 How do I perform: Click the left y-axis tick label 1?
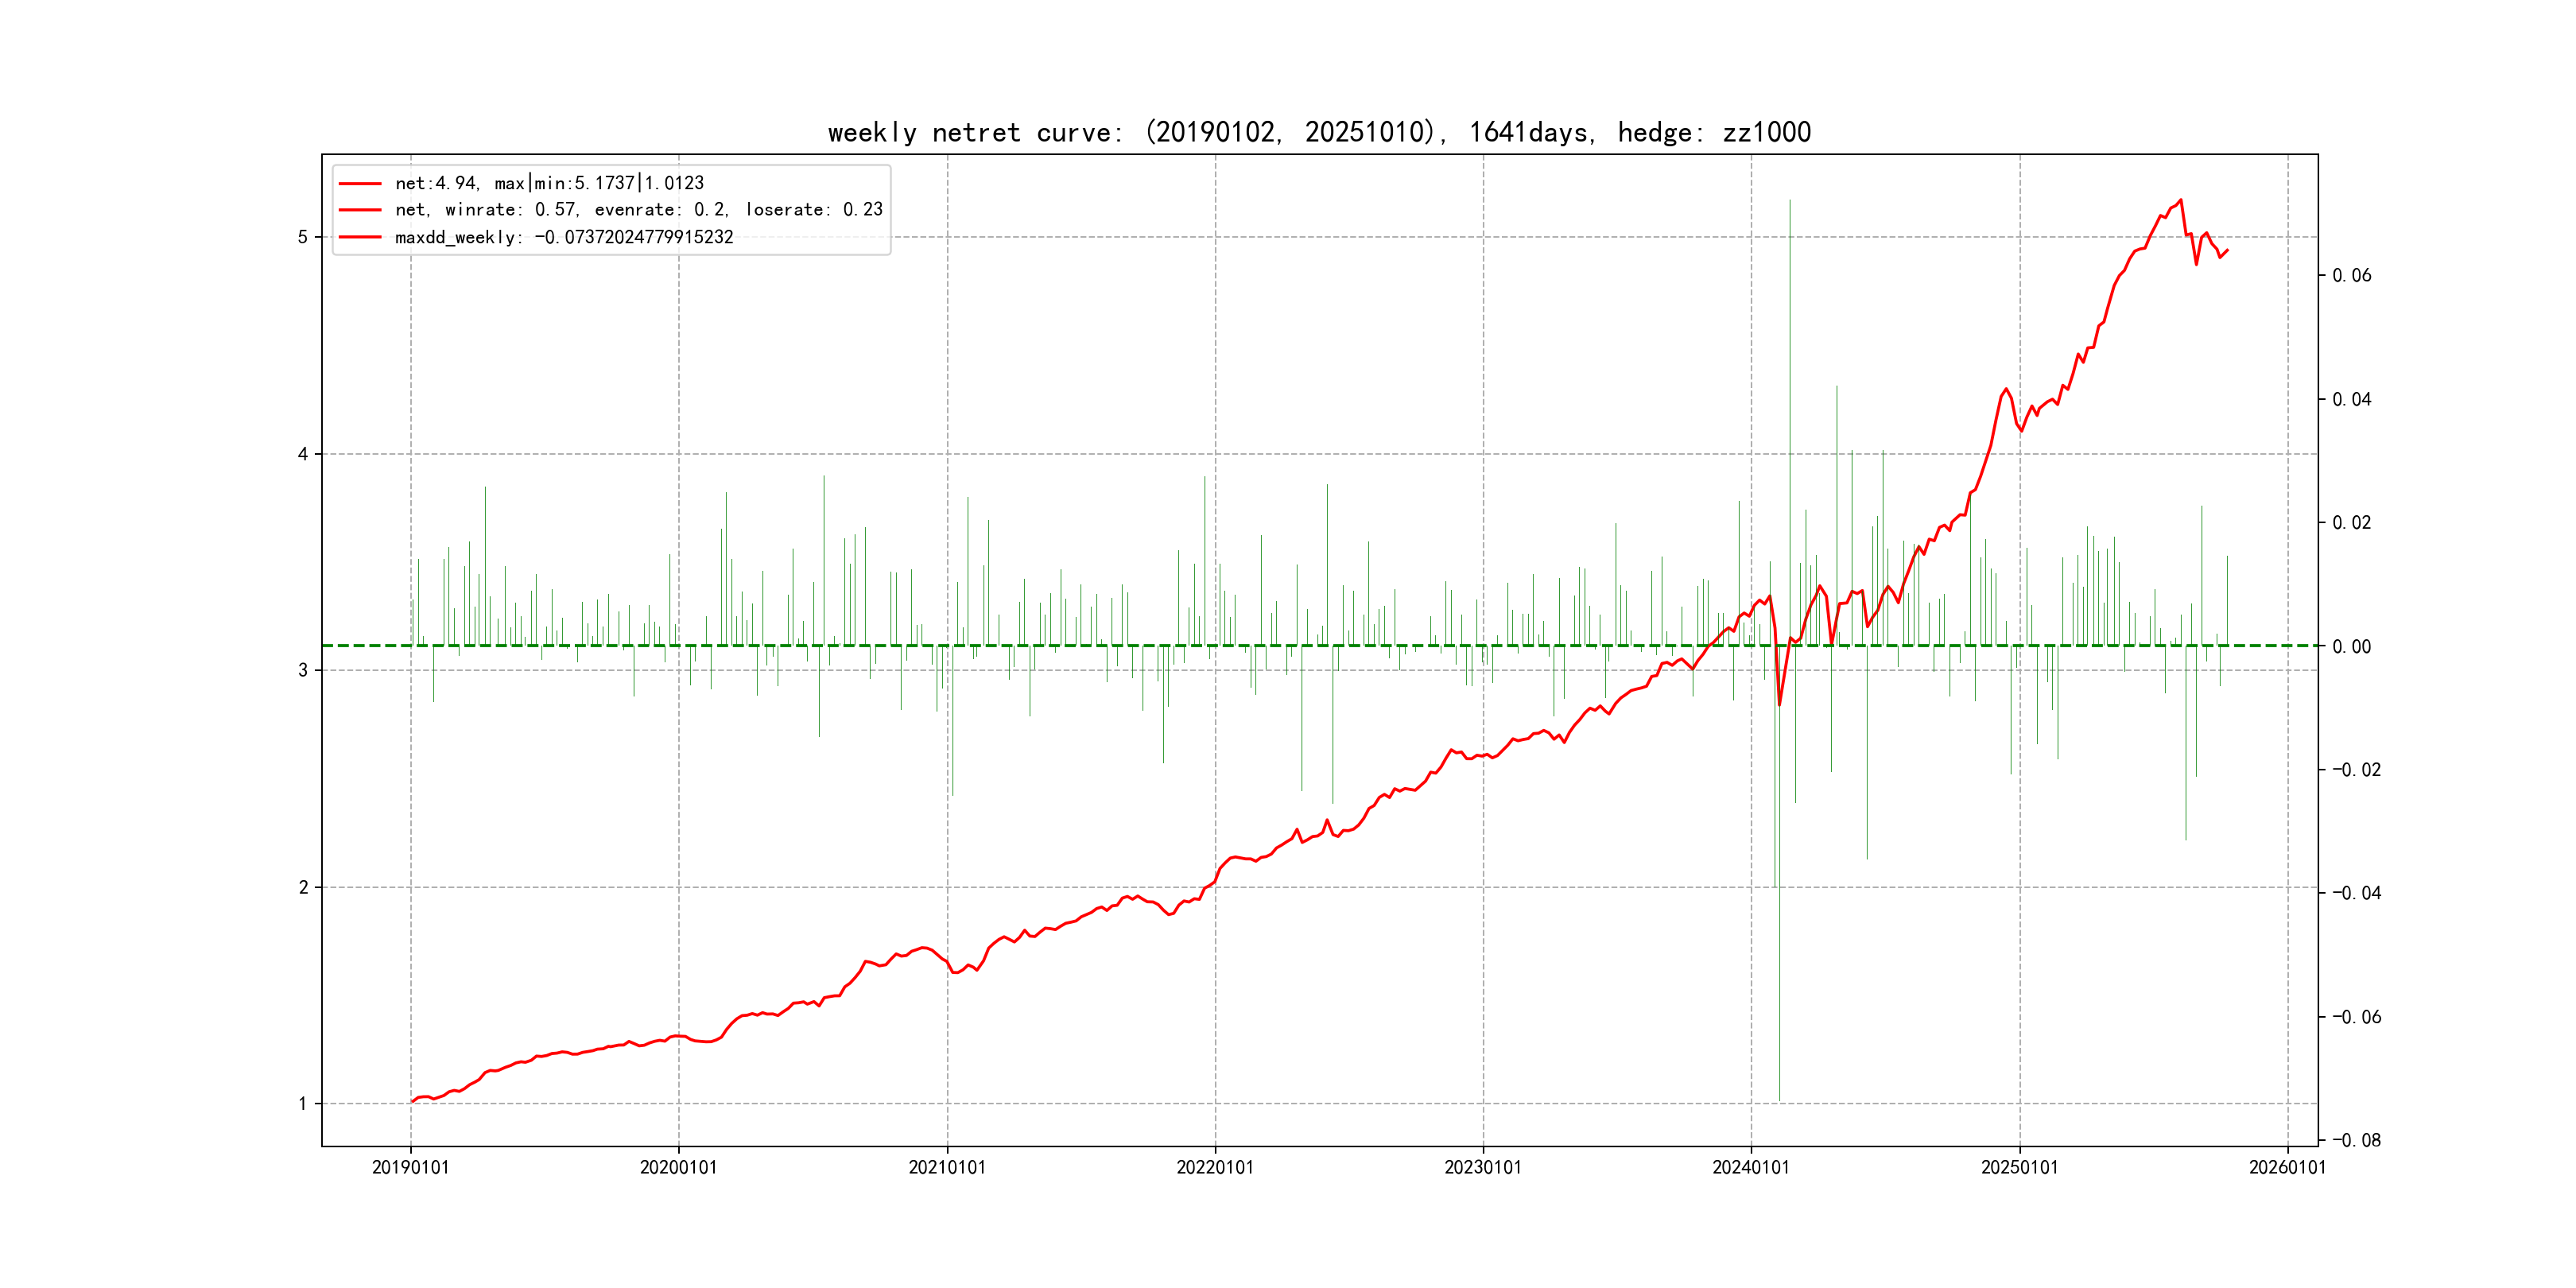303,1104
